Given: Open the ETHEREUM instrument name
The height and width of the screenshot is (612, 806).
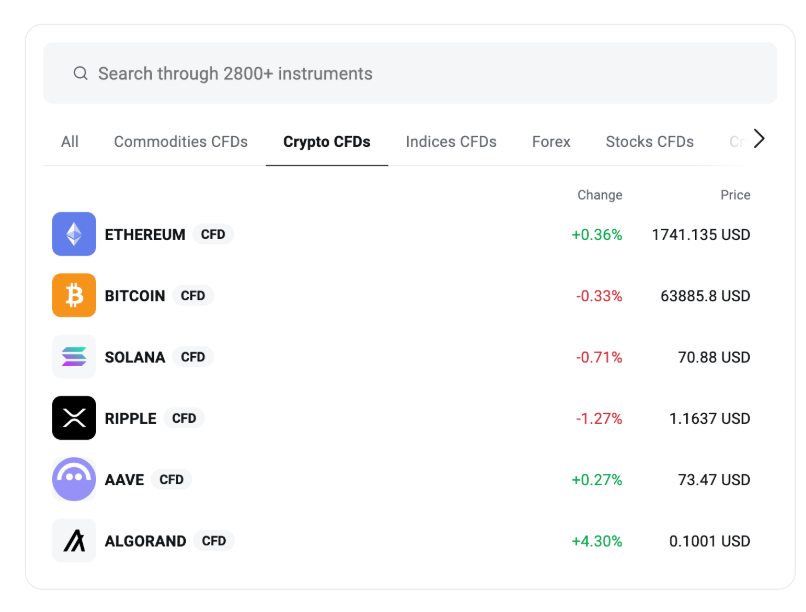Looking at the screenshot, I should [x=145, y=234].
